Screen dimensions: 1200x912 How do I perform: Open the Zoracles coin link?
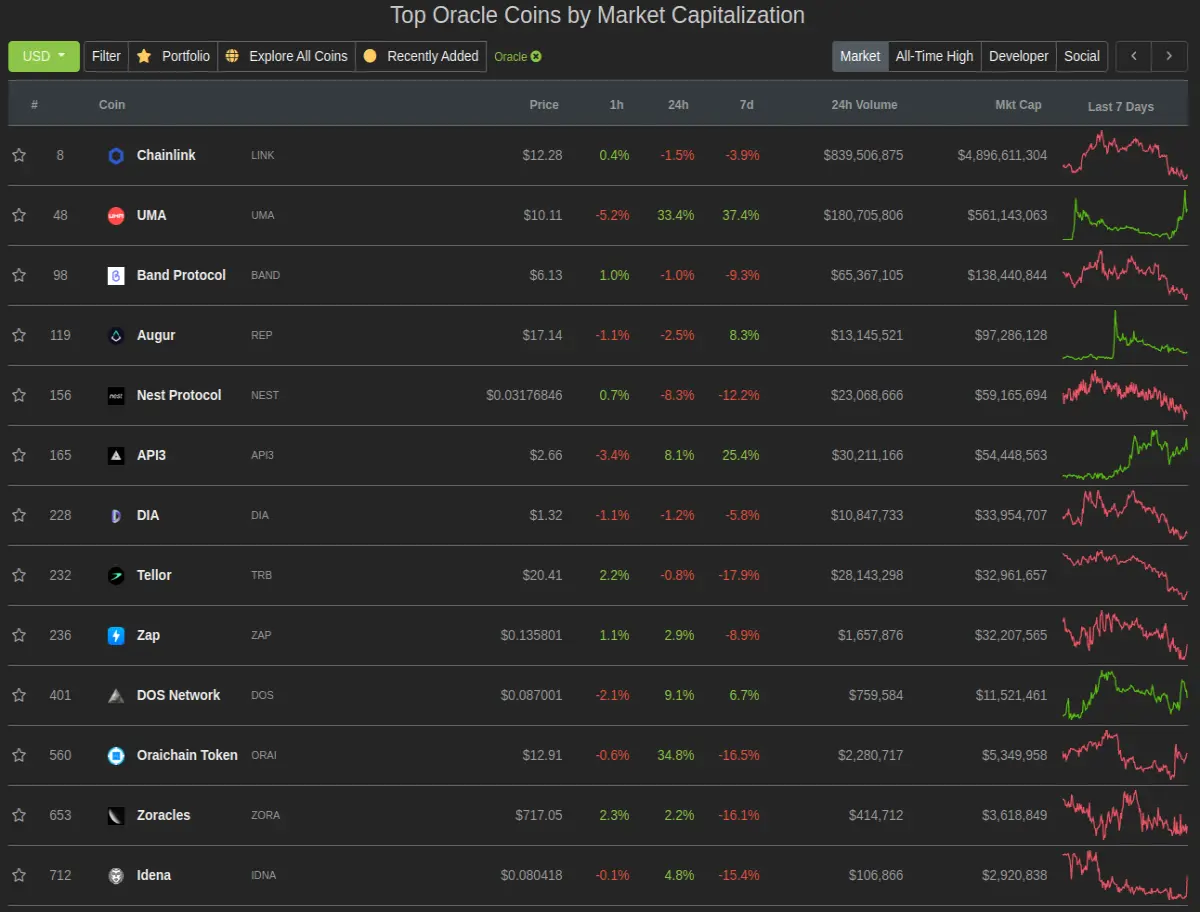pos(163,815)
